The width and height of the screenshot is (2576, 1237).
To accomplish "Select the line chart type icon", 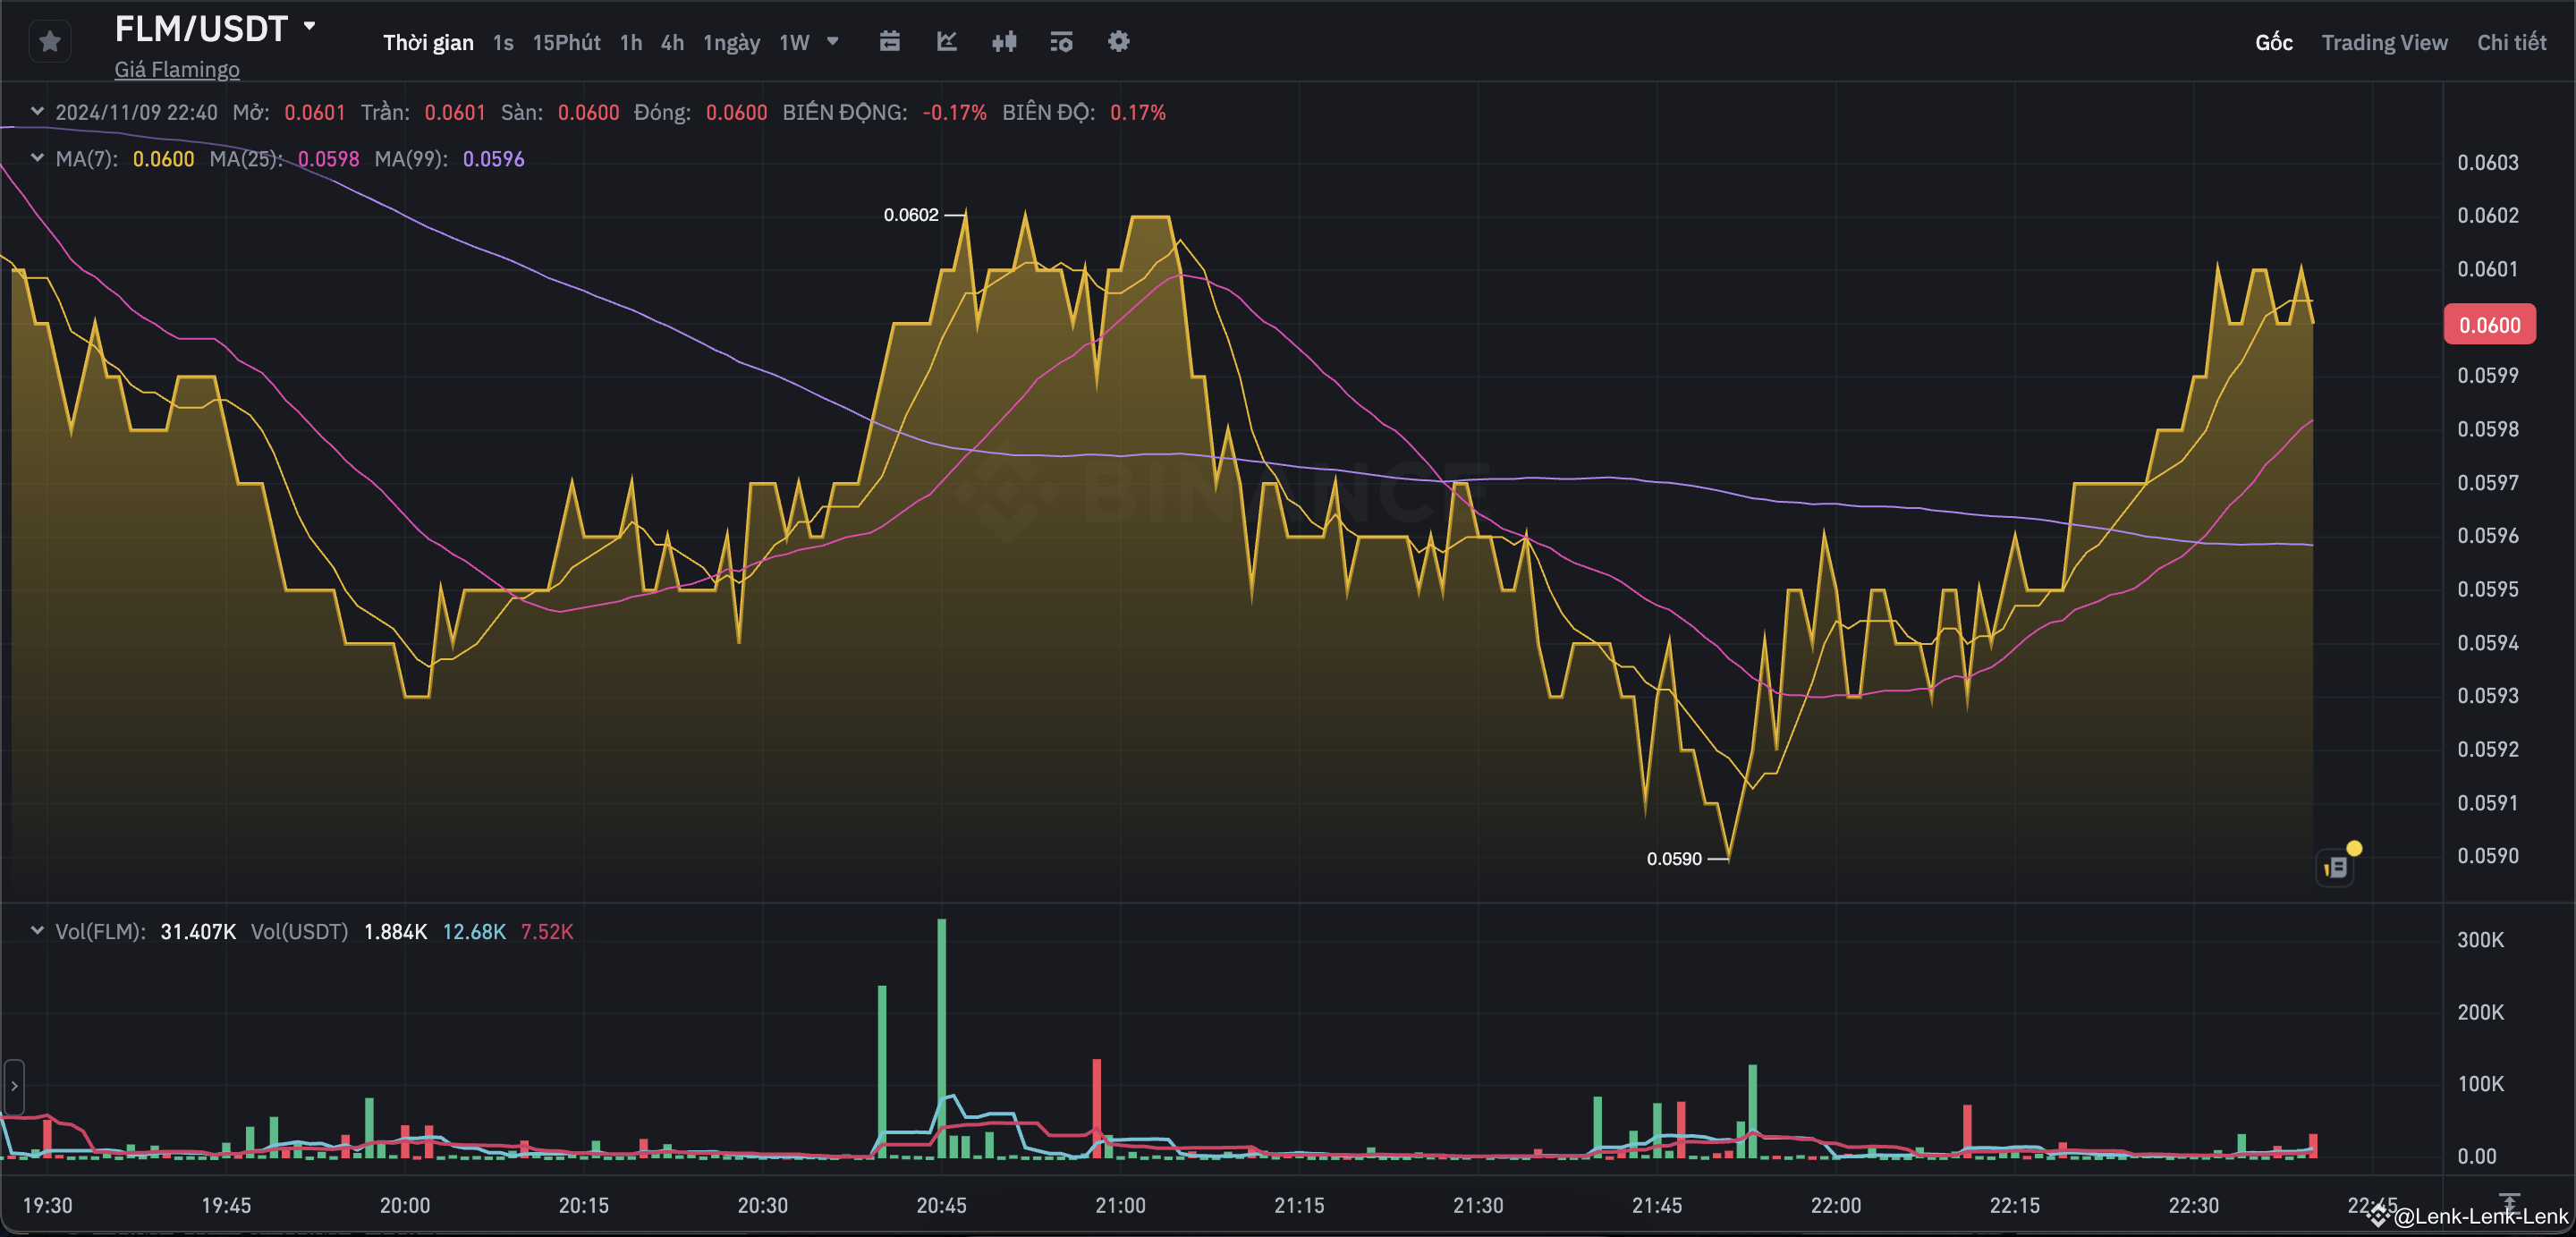I will click(946, 42).
